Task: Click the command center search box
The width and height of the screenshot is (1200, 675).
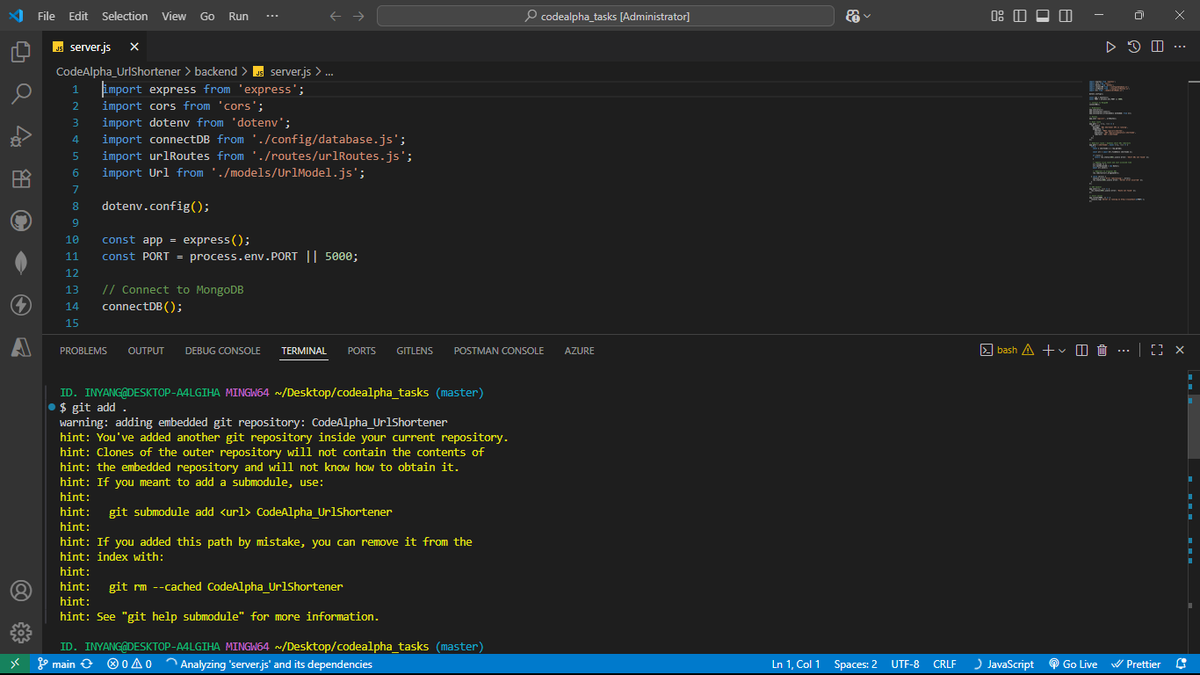Action: coord(606,16)
